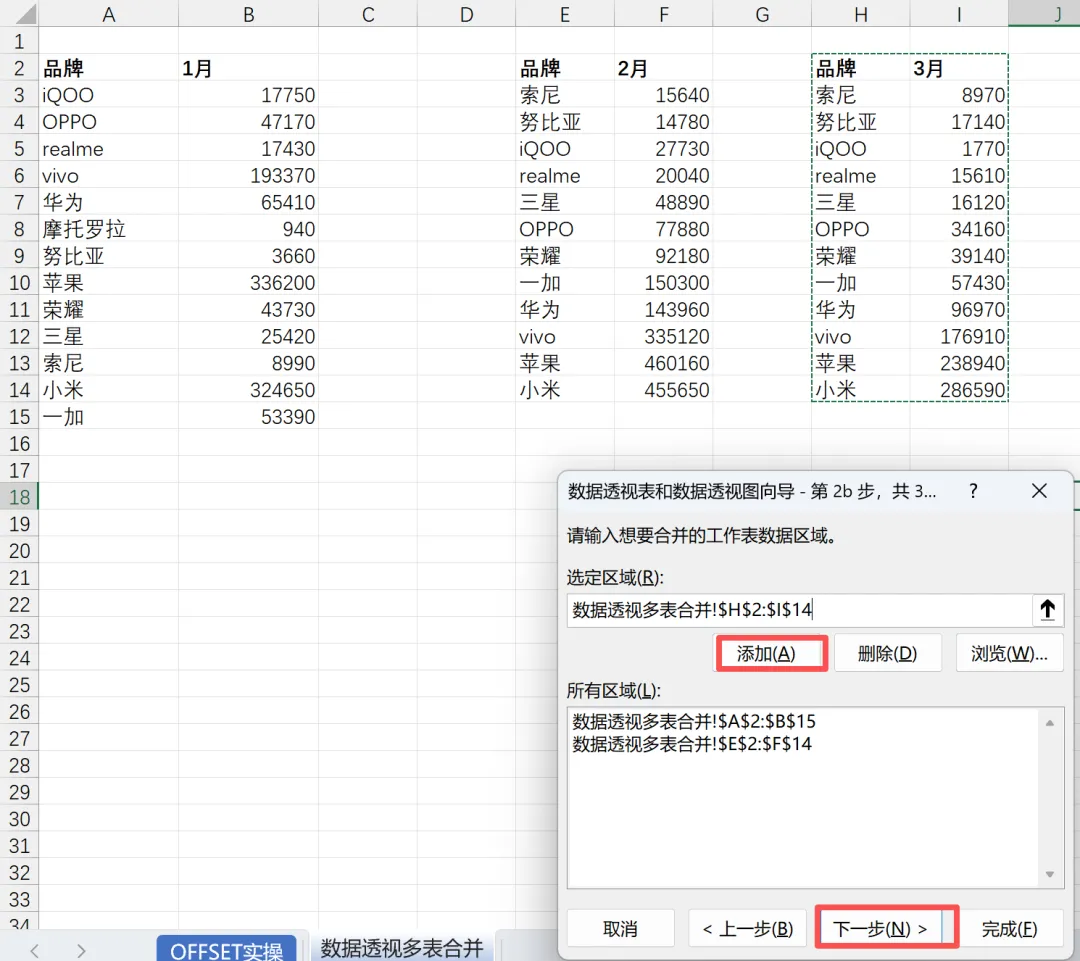This screenshot has height=961, width=1080.
Task: Select cell with value 53390
Action: (249, 417)
